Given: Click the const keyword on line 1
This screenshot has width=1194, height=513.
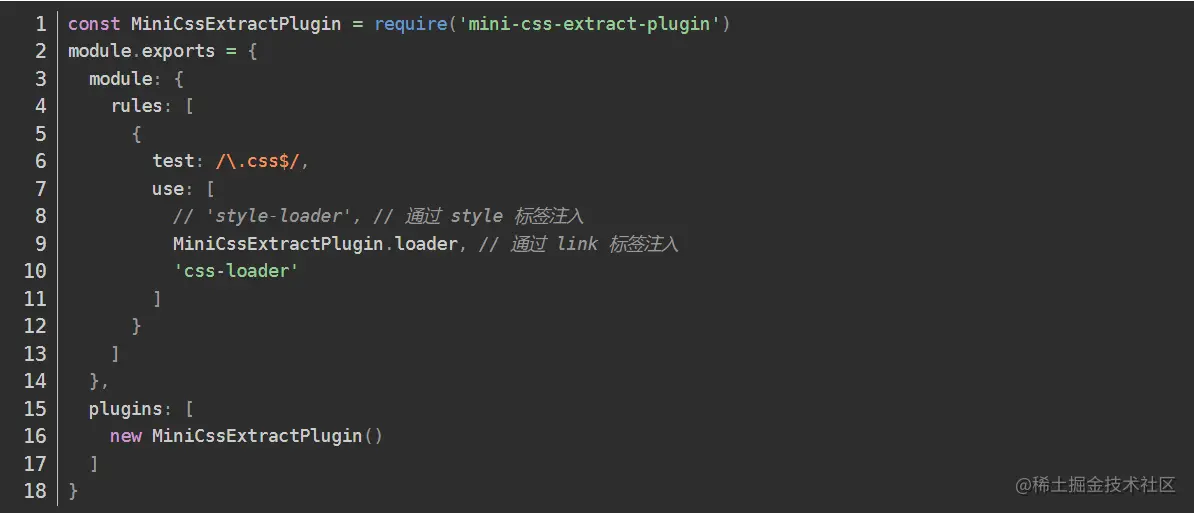Looking at the screenshot, I should click(x=94, y=24).
